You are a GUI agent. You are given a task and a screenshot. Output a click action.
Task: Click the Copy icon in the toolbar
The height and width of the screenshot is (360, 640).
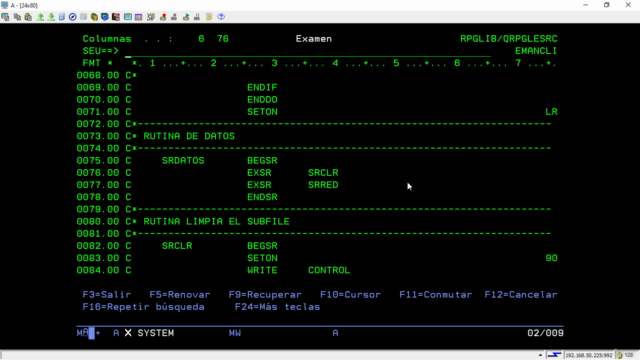pos(17,17)
